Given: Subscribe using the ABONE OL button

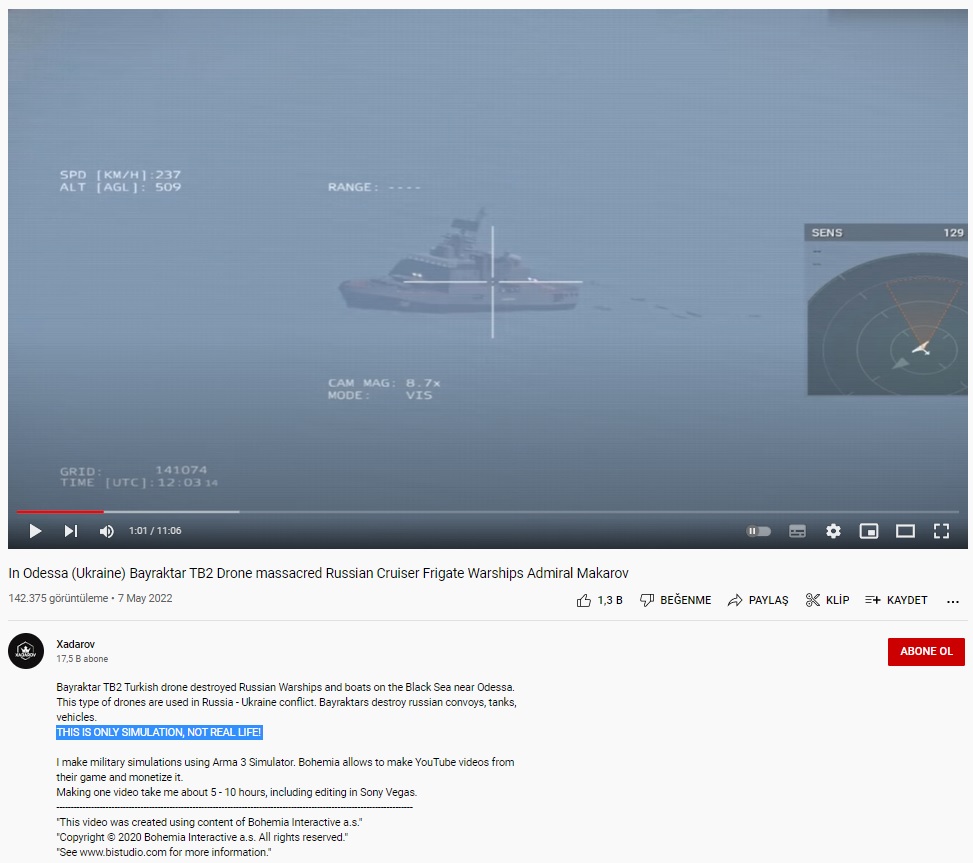Looking at the screenshot, I should point(926,651).
